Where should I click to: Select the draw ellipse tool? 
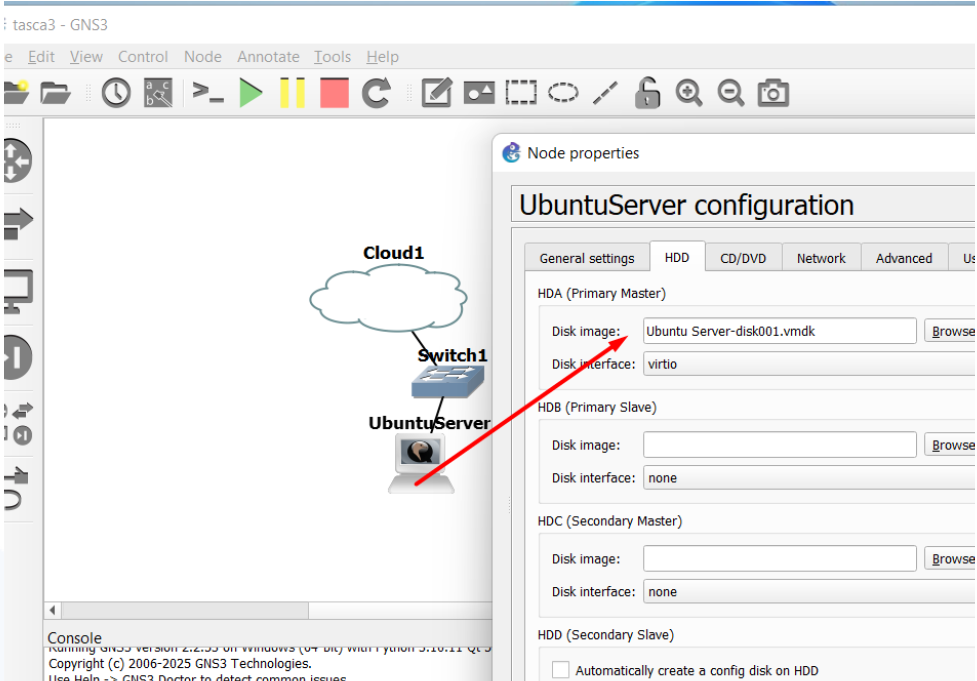[563, 93]
